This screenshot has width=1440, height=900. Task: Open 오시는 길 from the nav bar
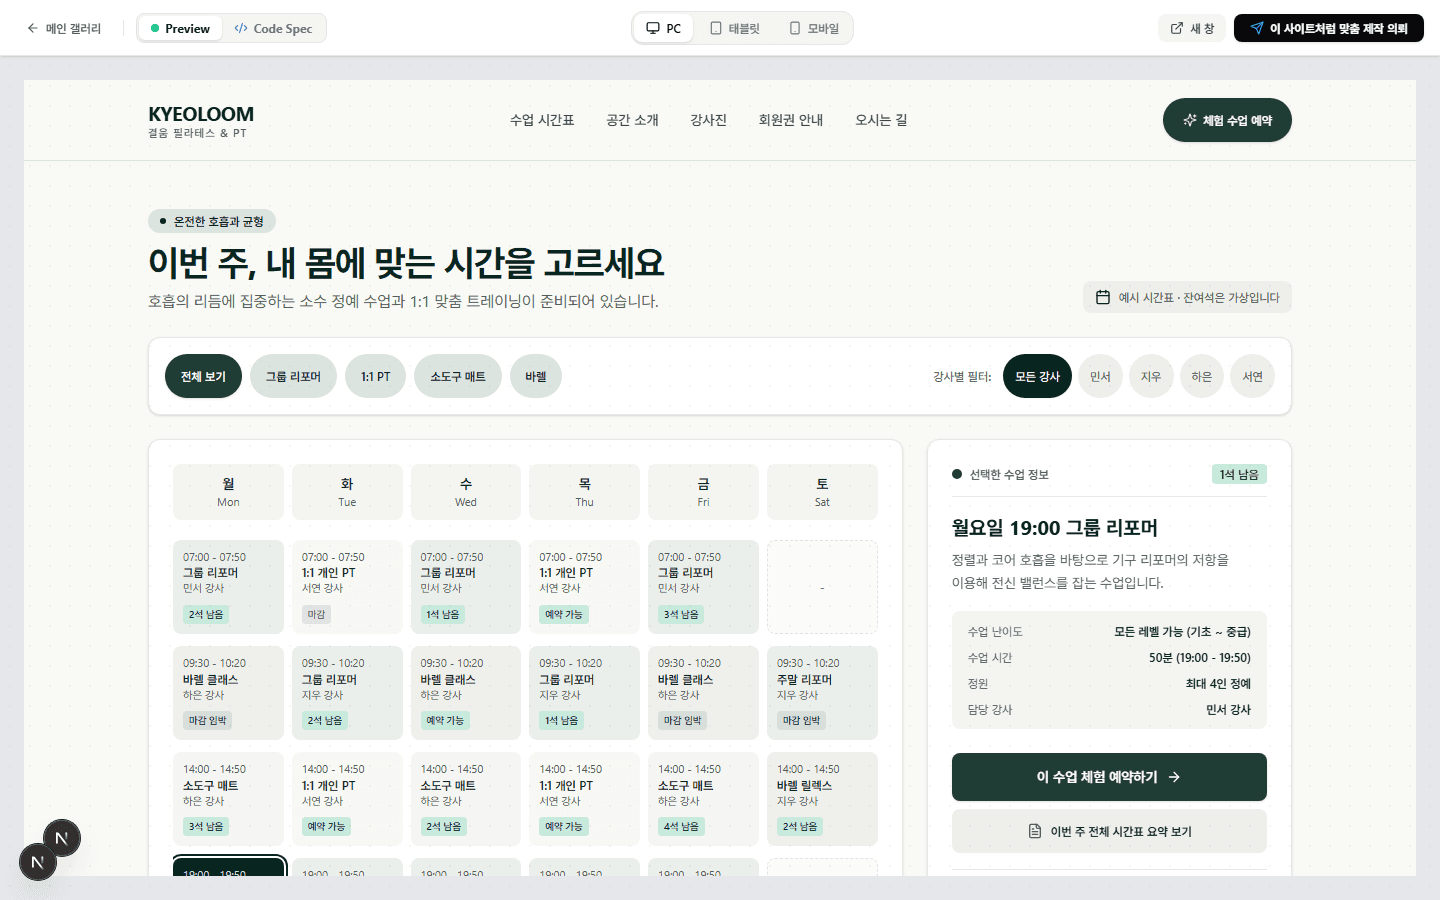coord(881,120)
